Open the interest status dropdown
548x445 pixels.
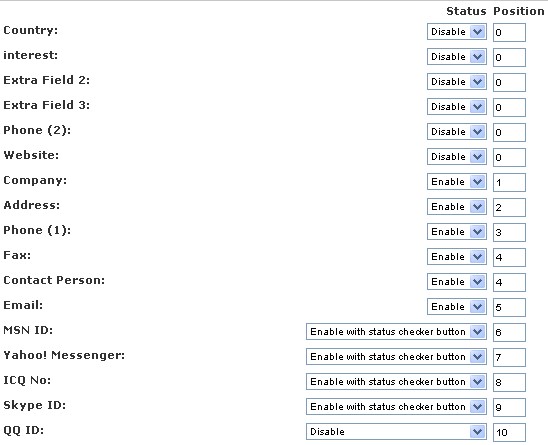click(456, 57)
